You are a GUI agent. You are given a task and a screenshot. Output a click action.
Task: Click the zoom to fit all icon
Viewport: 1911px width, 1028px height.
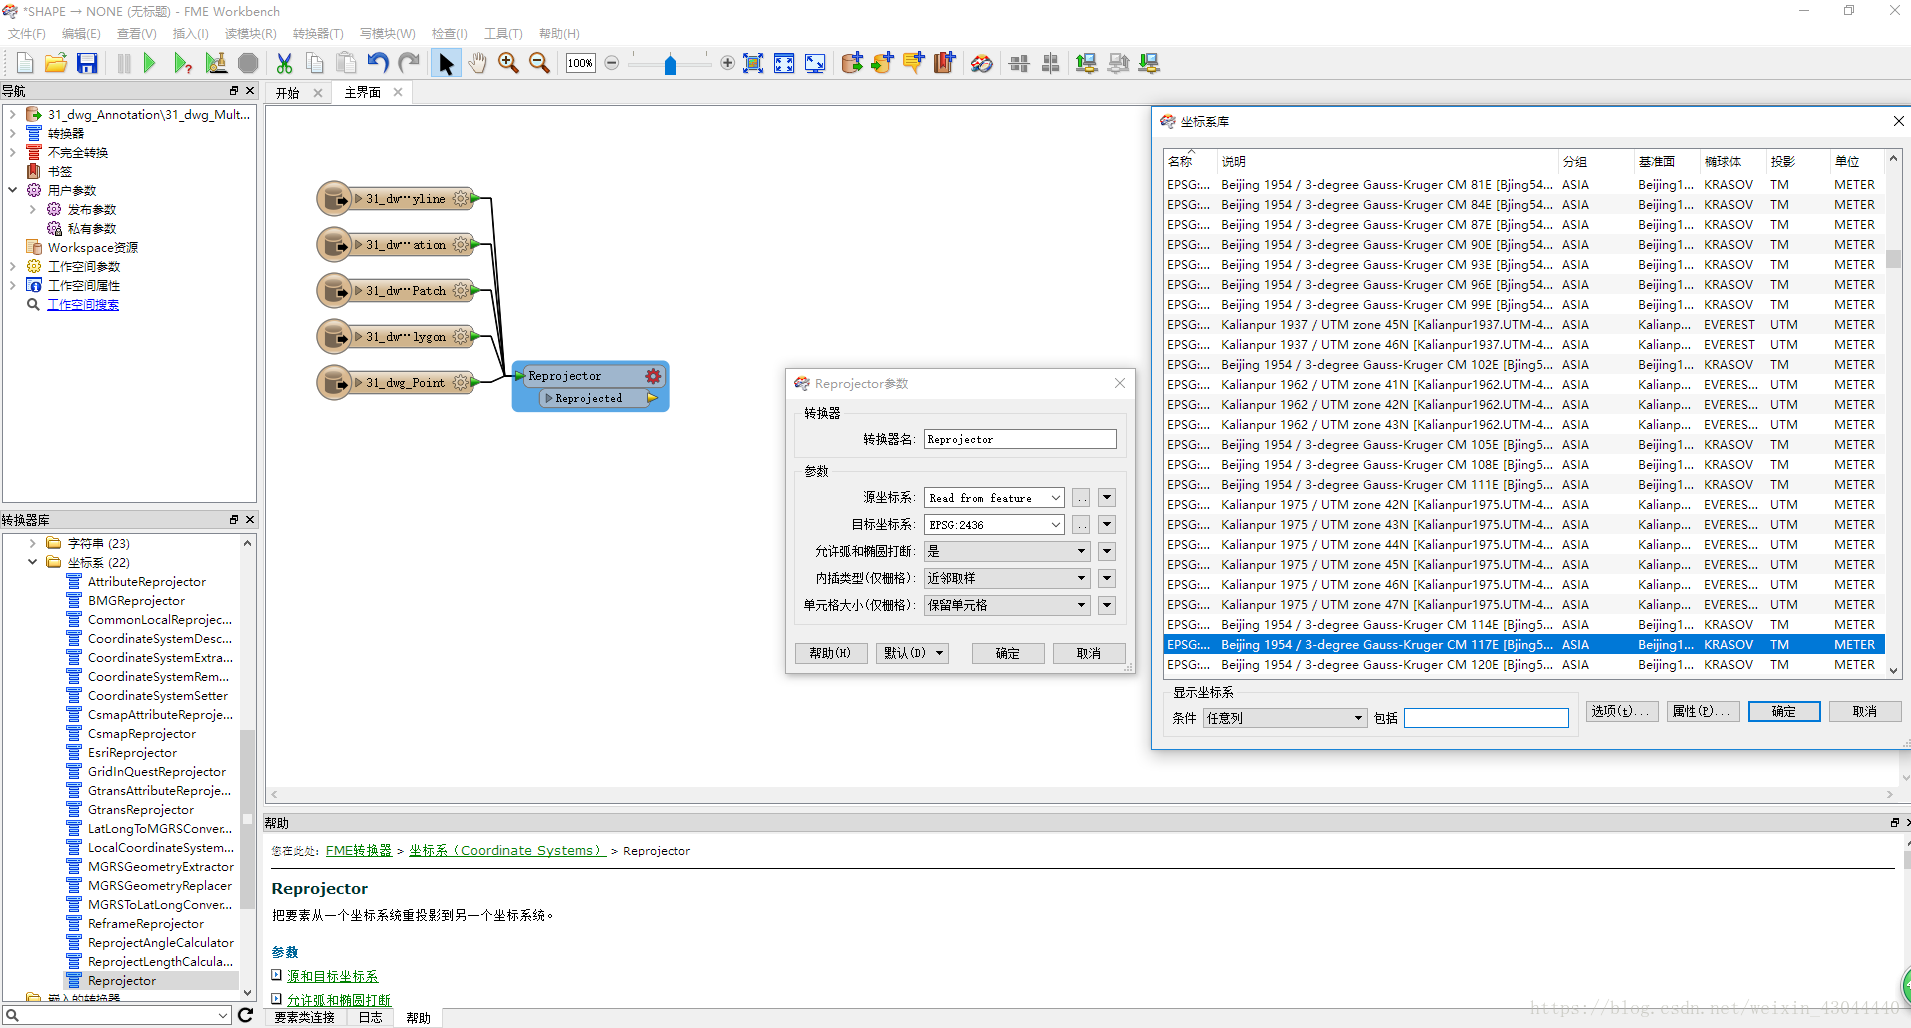pyautogui.click(x=753, y=63)
